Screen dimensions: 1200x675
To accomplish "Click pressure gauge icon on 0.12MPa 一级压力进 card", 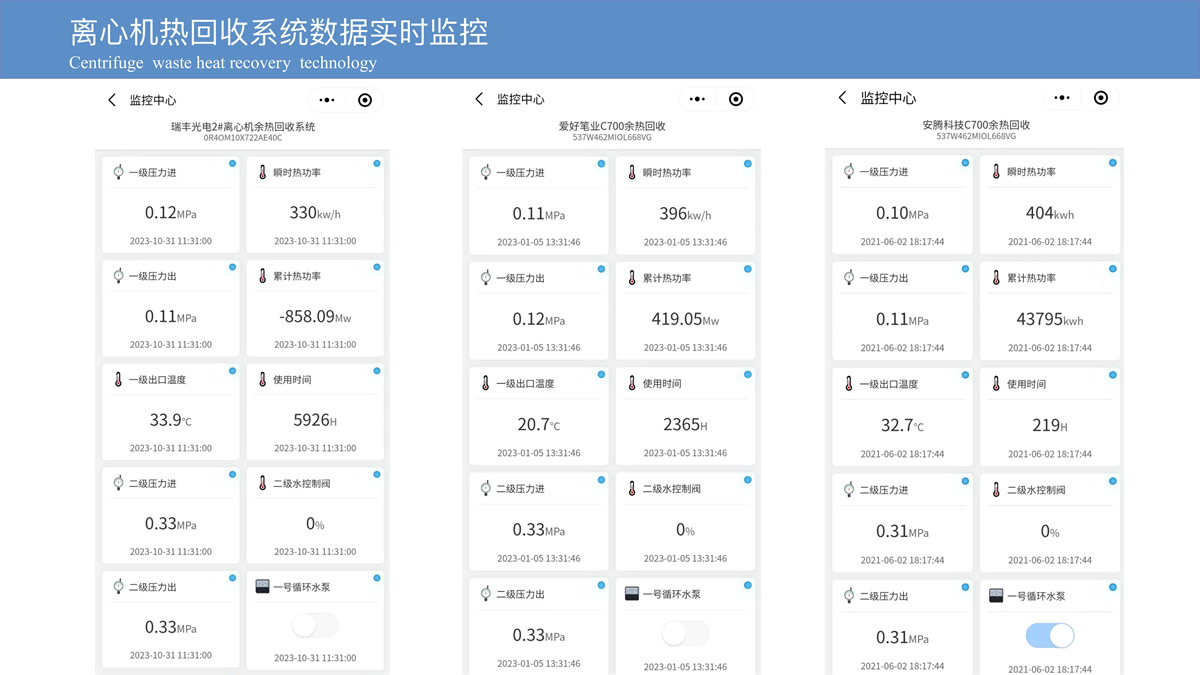I will point(118,172).
